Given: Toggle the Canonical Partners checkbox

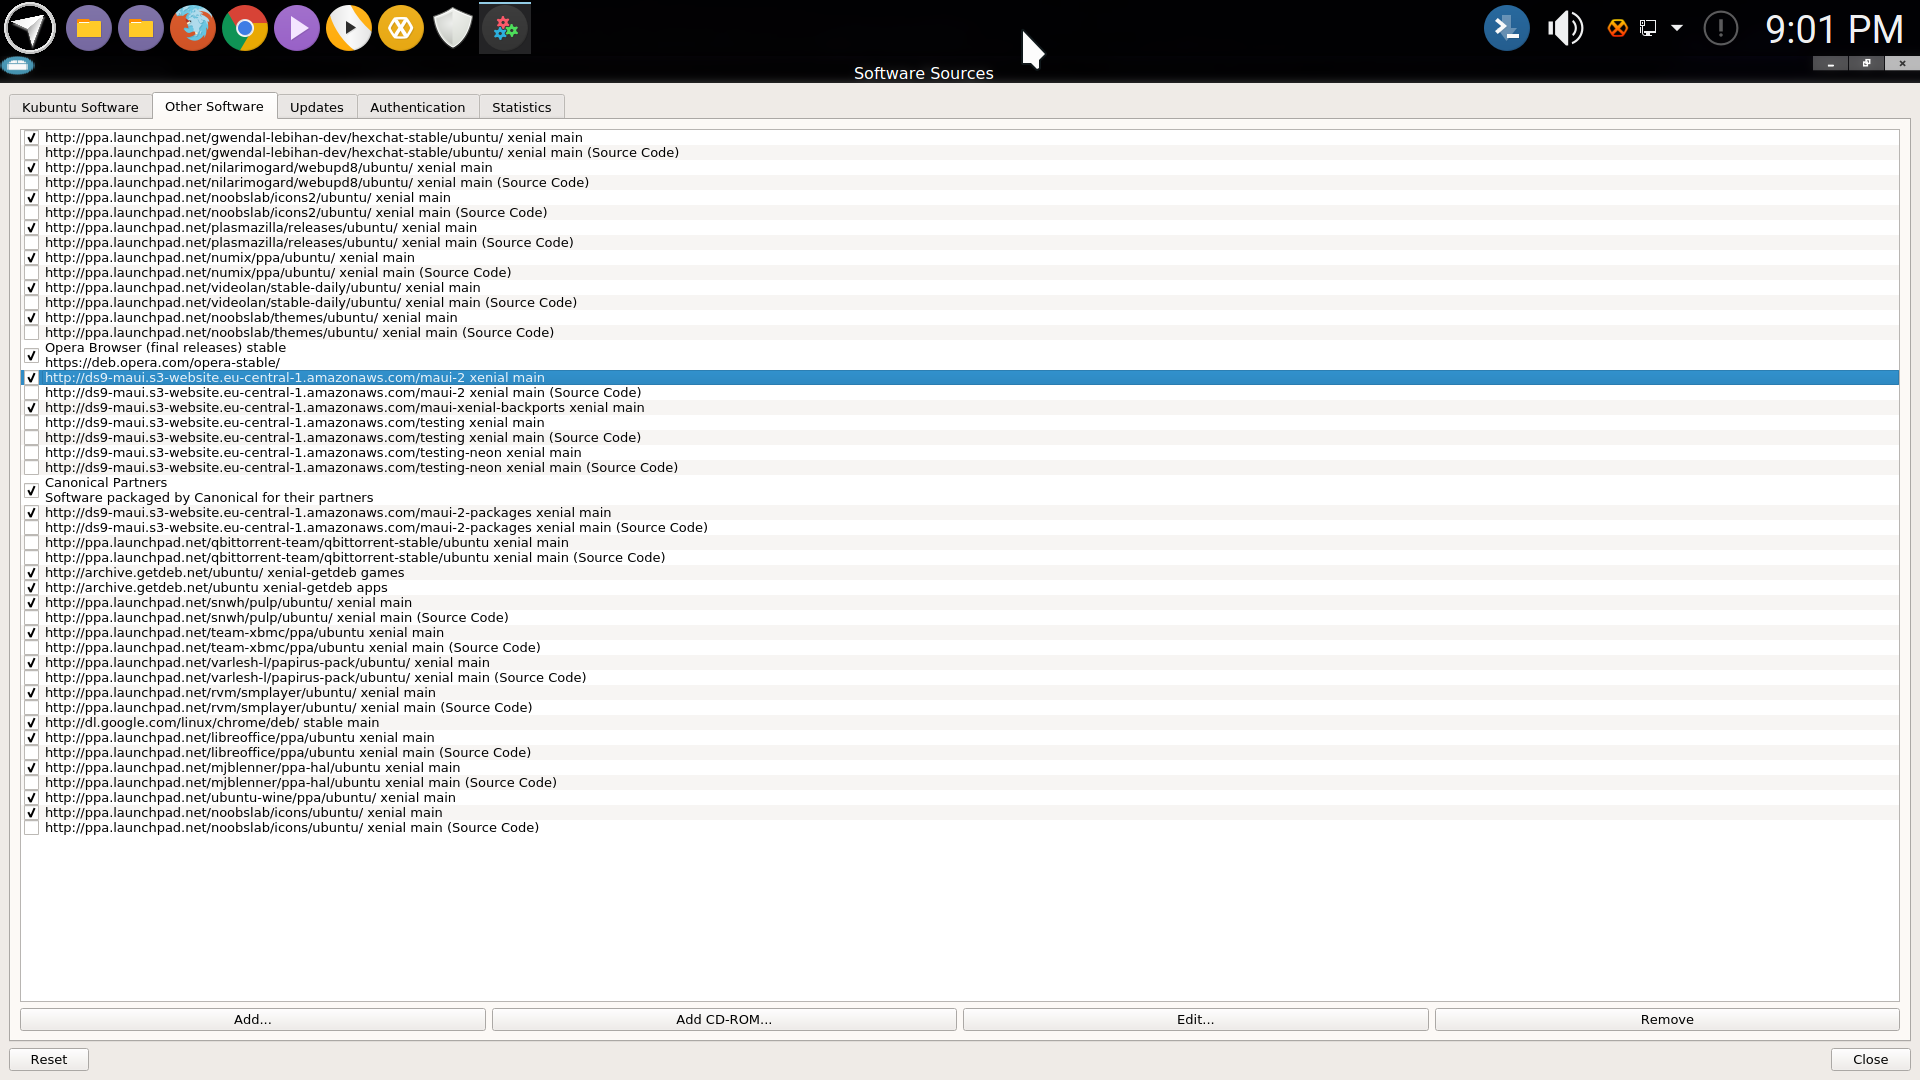Looking at the screenshot, I should pos(32,490).
